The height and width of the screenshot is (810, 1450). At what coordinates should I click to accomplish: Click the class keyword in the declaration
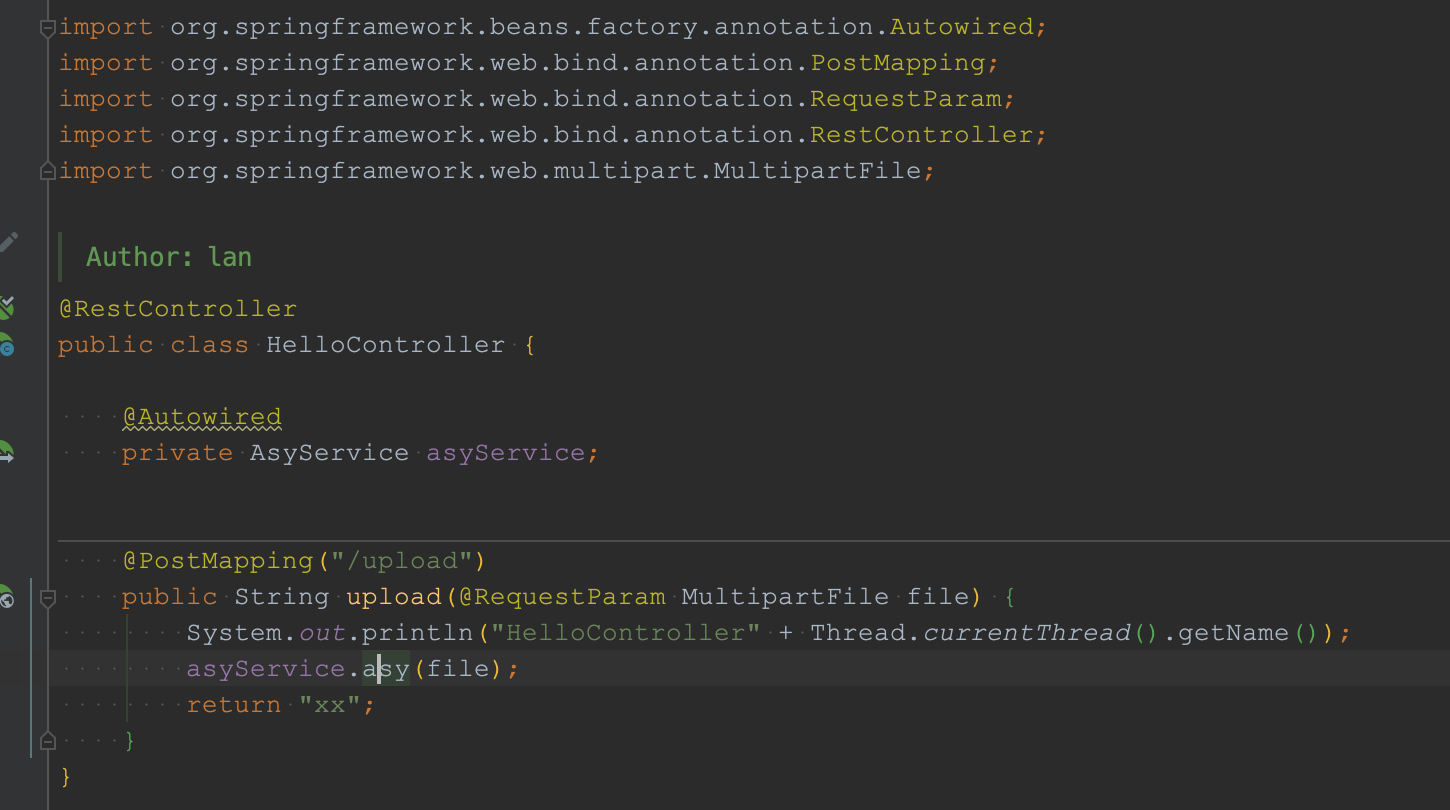point(210,345)
